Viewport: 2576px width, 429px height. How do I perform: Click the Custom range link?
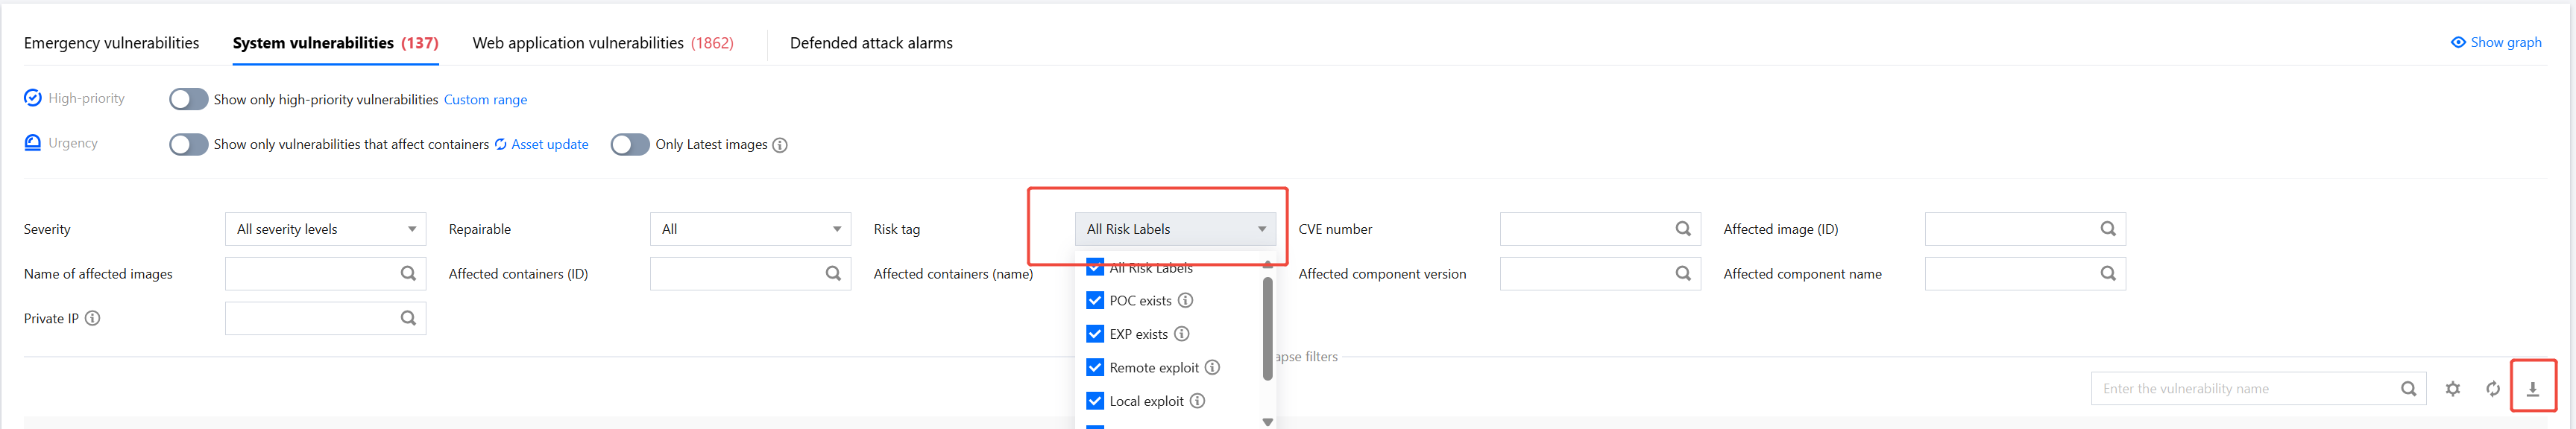click(x=485, y=100)
